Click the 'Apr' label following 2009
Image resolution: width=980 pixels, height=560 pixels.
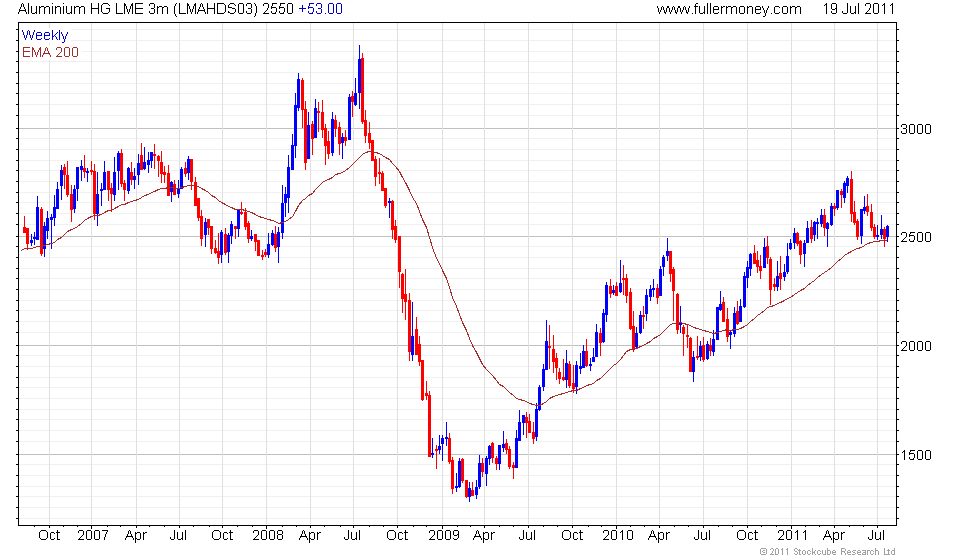pyautogui.click(x=484, y=536)
